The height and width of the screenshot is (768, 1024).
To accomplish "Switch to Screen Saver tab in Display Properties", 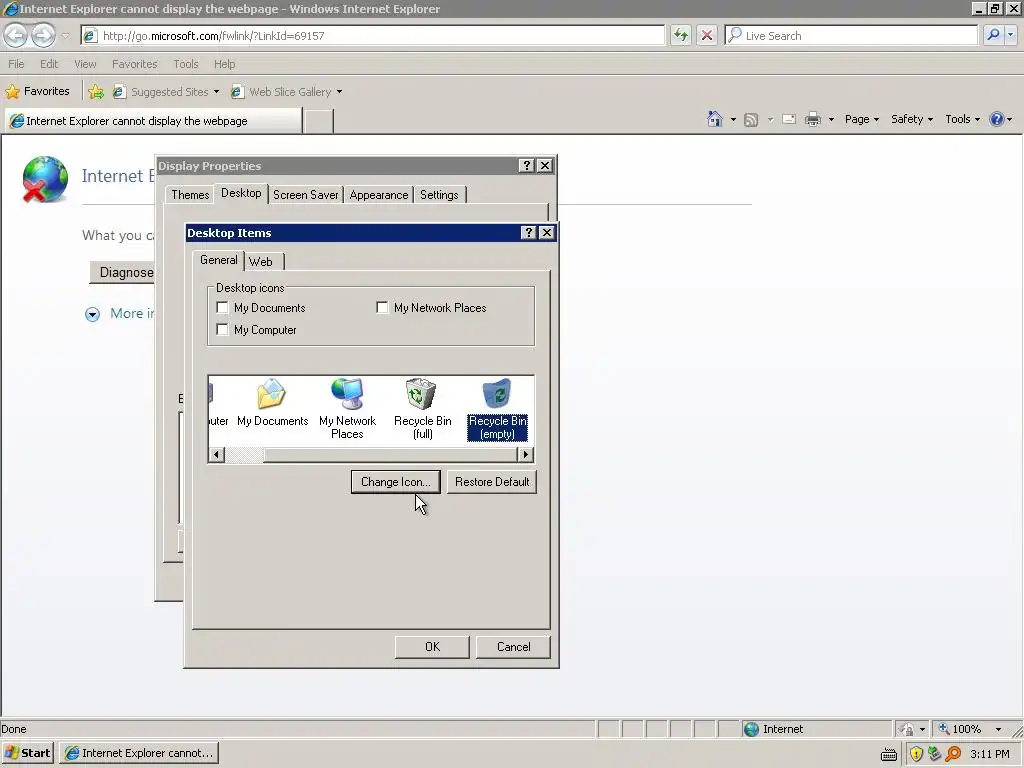I will (306, 195).
